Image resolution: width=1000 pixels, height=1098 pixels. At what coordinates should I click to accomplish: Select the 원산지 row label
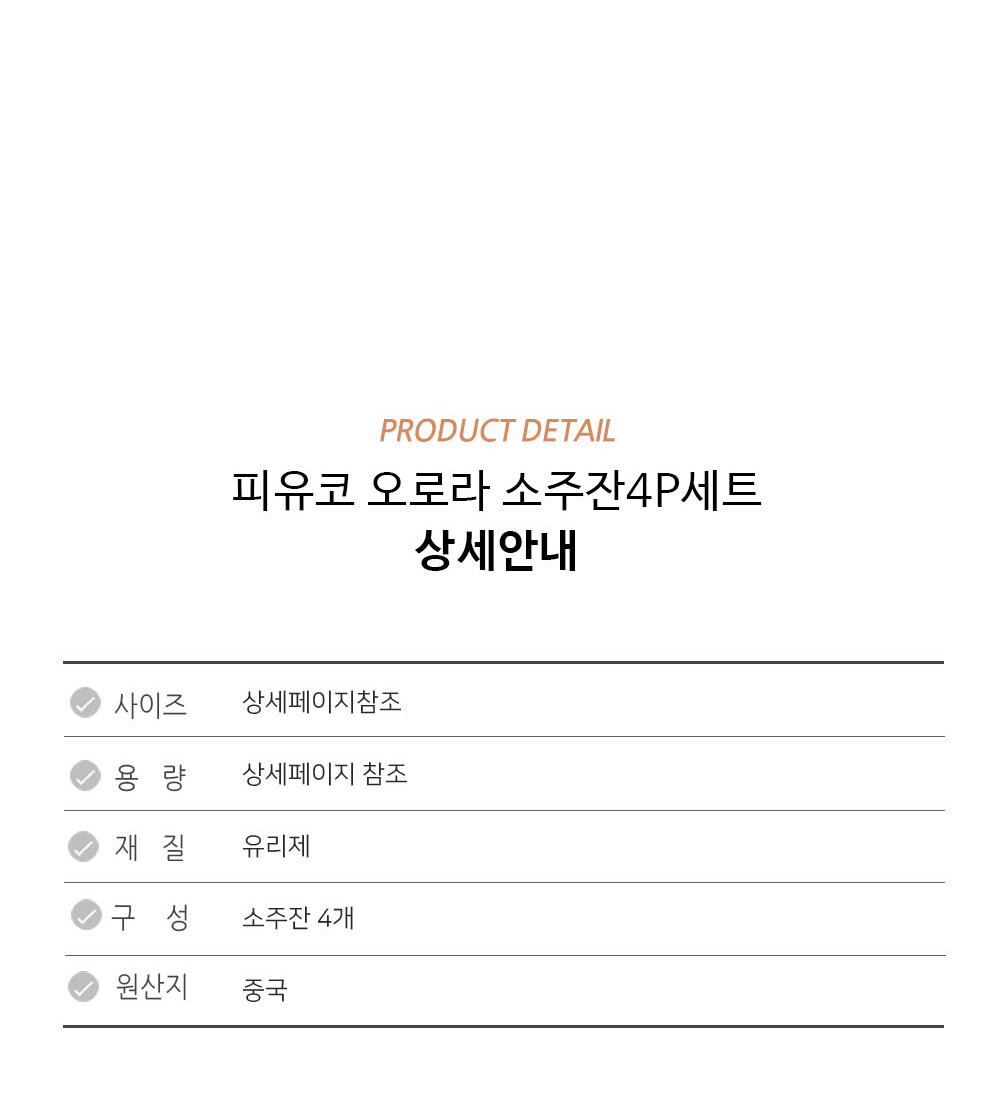(x=152, y=988)
